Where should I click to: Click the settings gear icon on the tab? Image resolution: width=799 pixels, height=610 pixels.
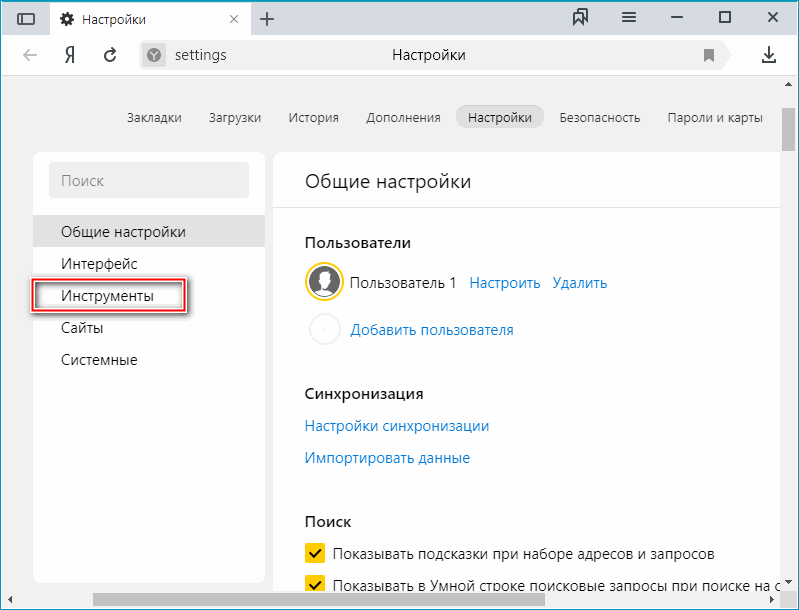coord(67,19)
